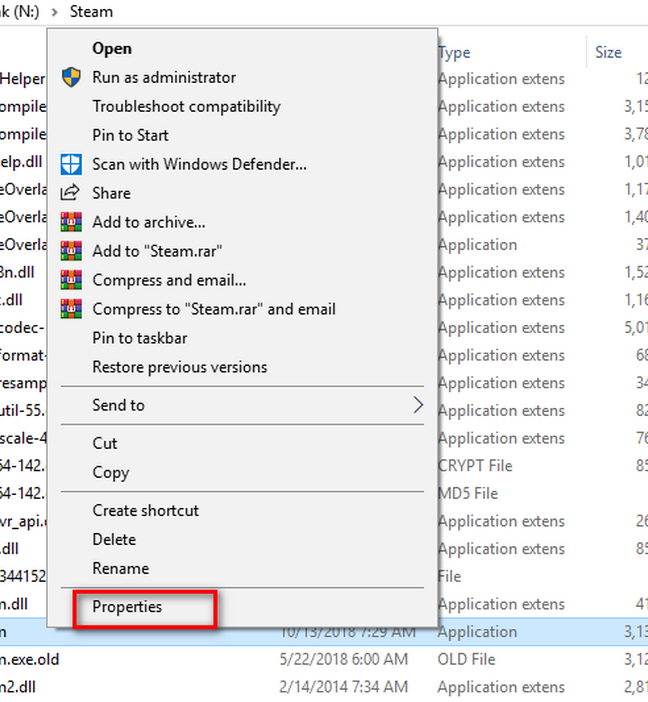Viewport: 648px width, 702px height.
Task: Click highlighted row's Application type cell
Action: tap(478, 632)
